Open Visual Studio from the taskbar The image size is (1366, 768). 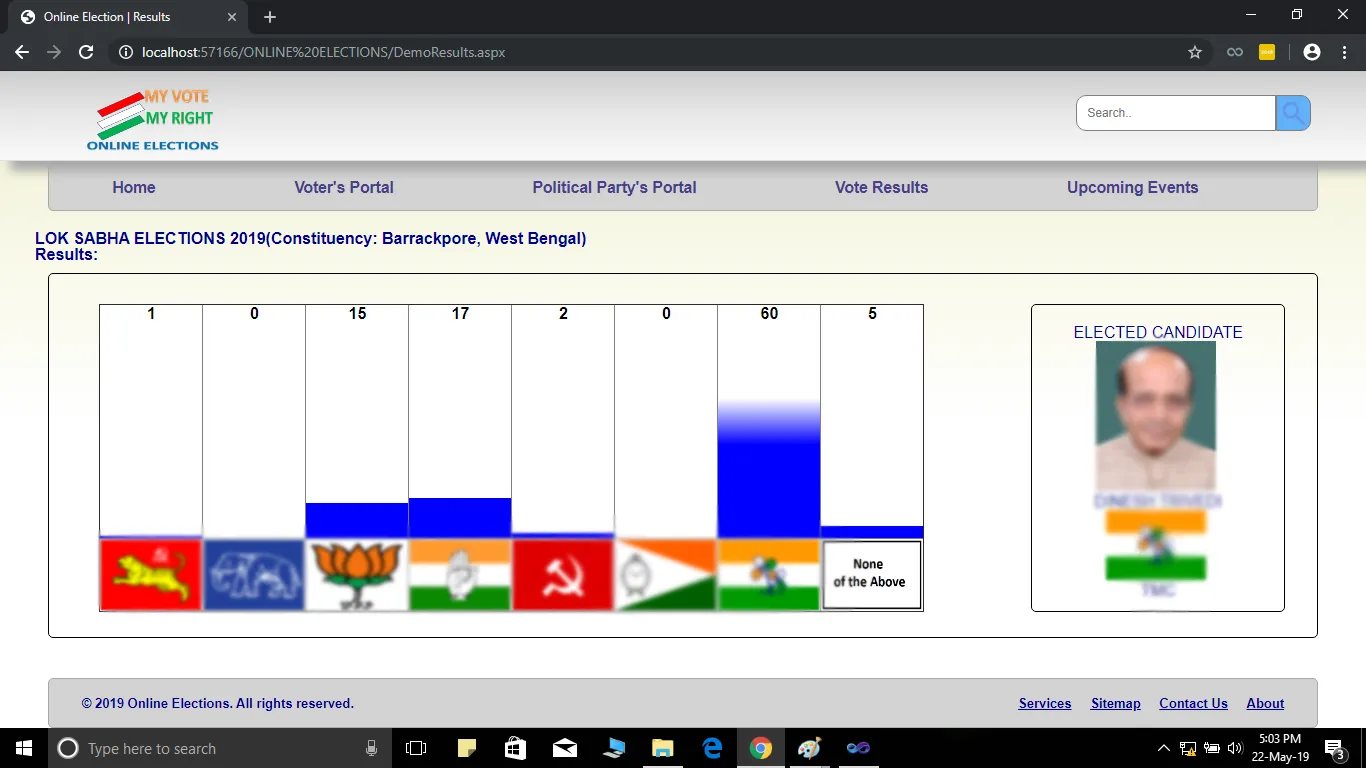pyautogui.click(x=859, y=748)
